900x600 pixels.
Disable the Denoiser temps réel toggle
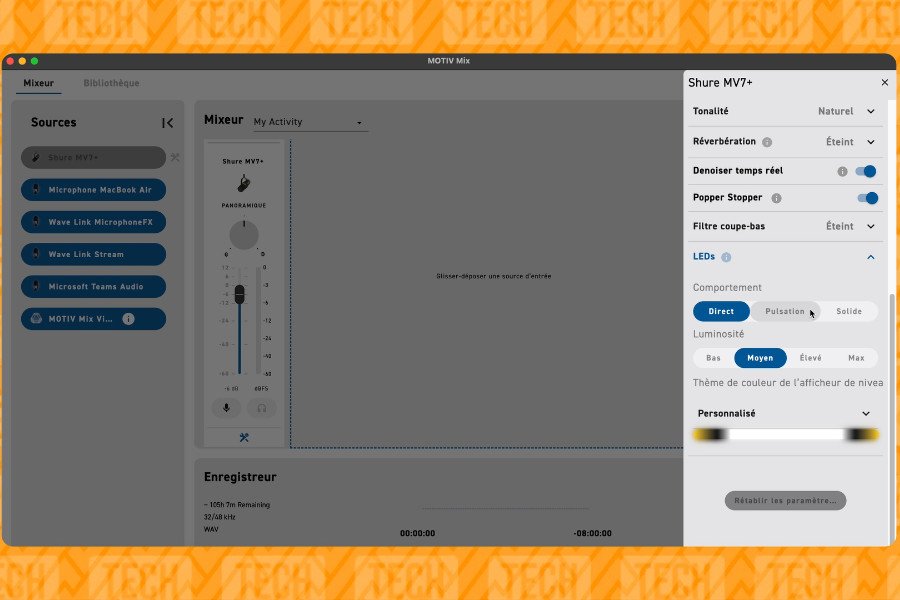coord(866,171)
